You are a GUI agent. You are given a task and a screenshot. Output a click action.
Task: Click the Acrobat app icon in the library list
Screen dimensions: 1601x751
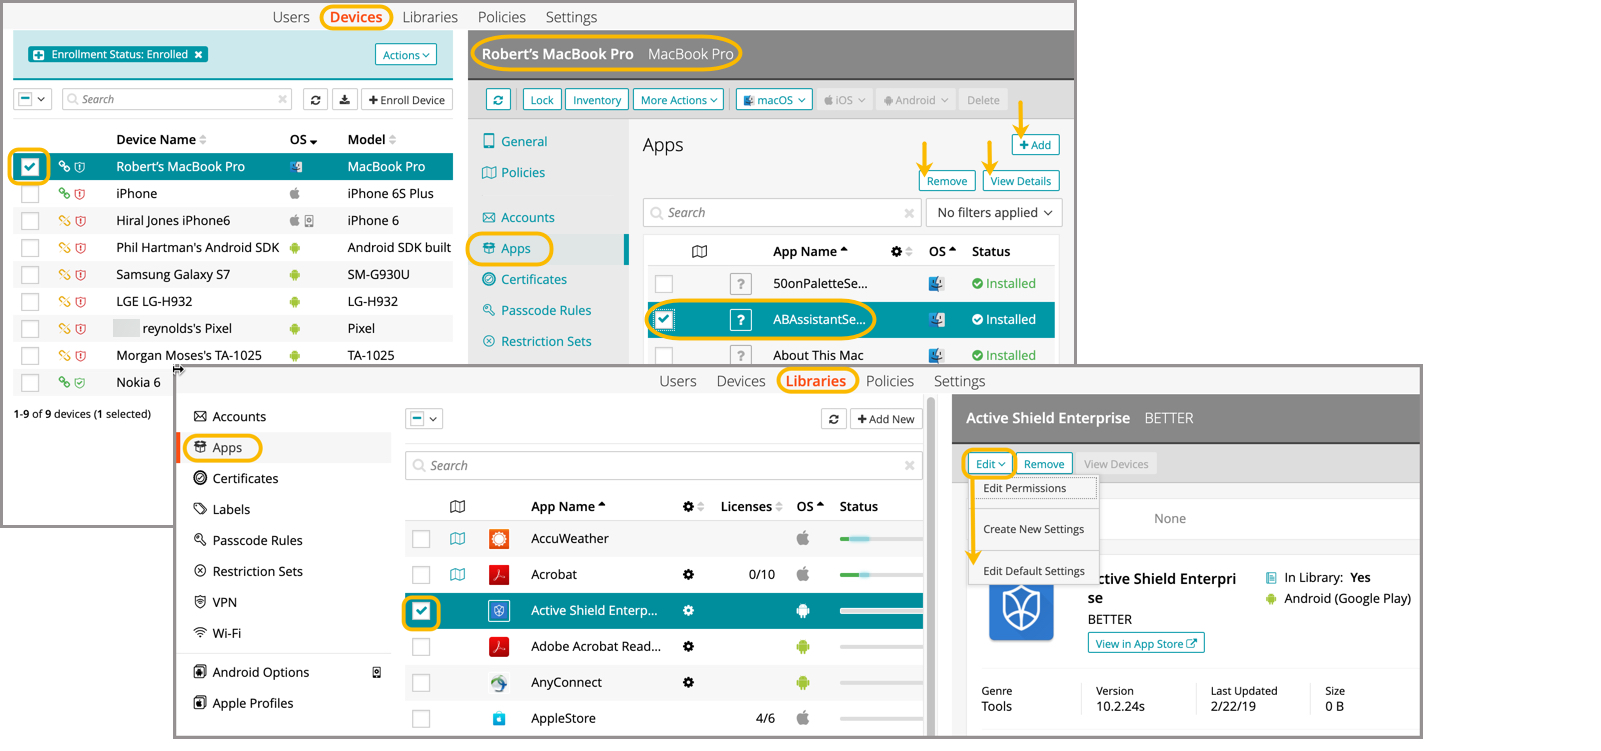(499, 575)
